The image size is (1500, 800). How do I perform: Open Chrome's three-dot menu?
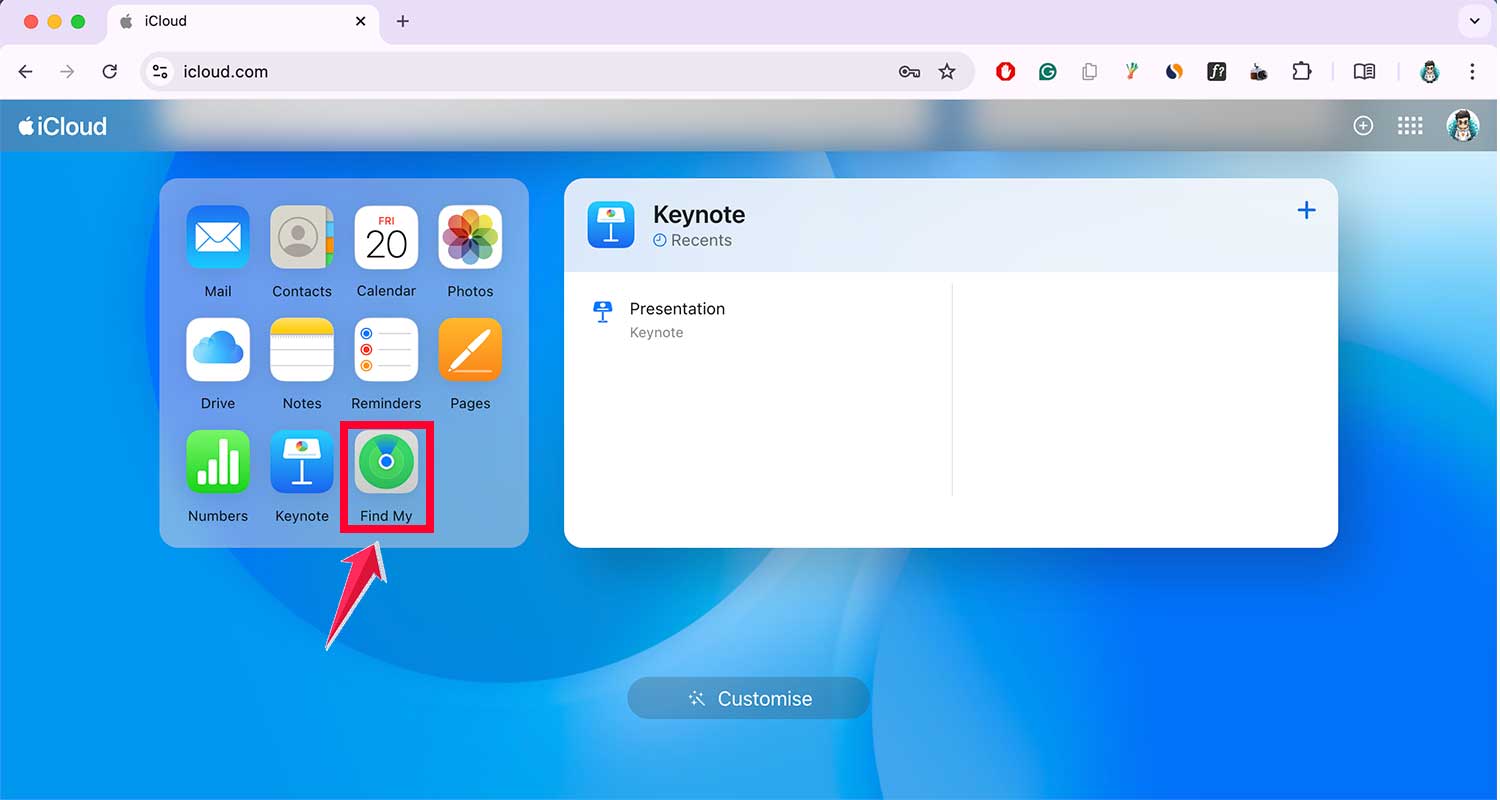(x=1472, y=71)
